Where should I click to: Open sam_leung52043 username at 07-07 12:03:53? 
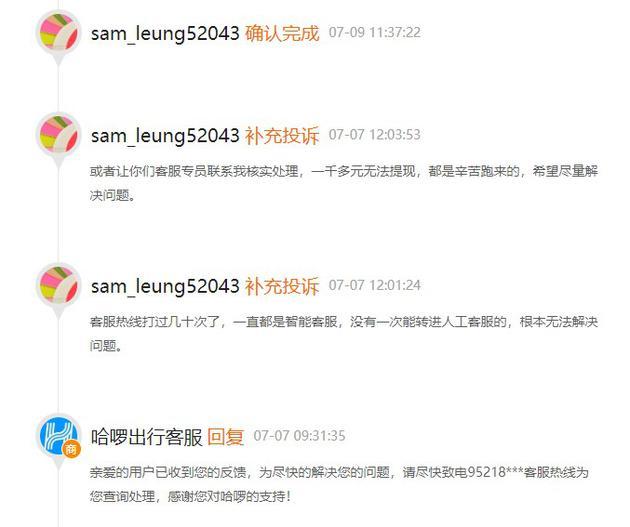pyautogui.click(x=165, y=136)
